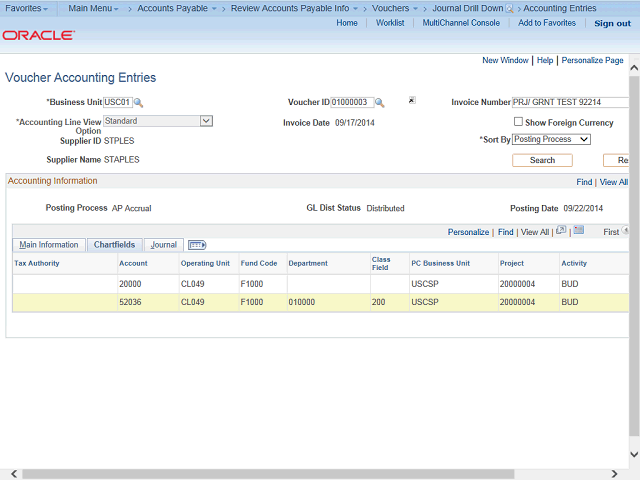Viewport: 640px width, 480px height.
Task: Expand the Main Menu dropdown
Action: tap(93, 8)
